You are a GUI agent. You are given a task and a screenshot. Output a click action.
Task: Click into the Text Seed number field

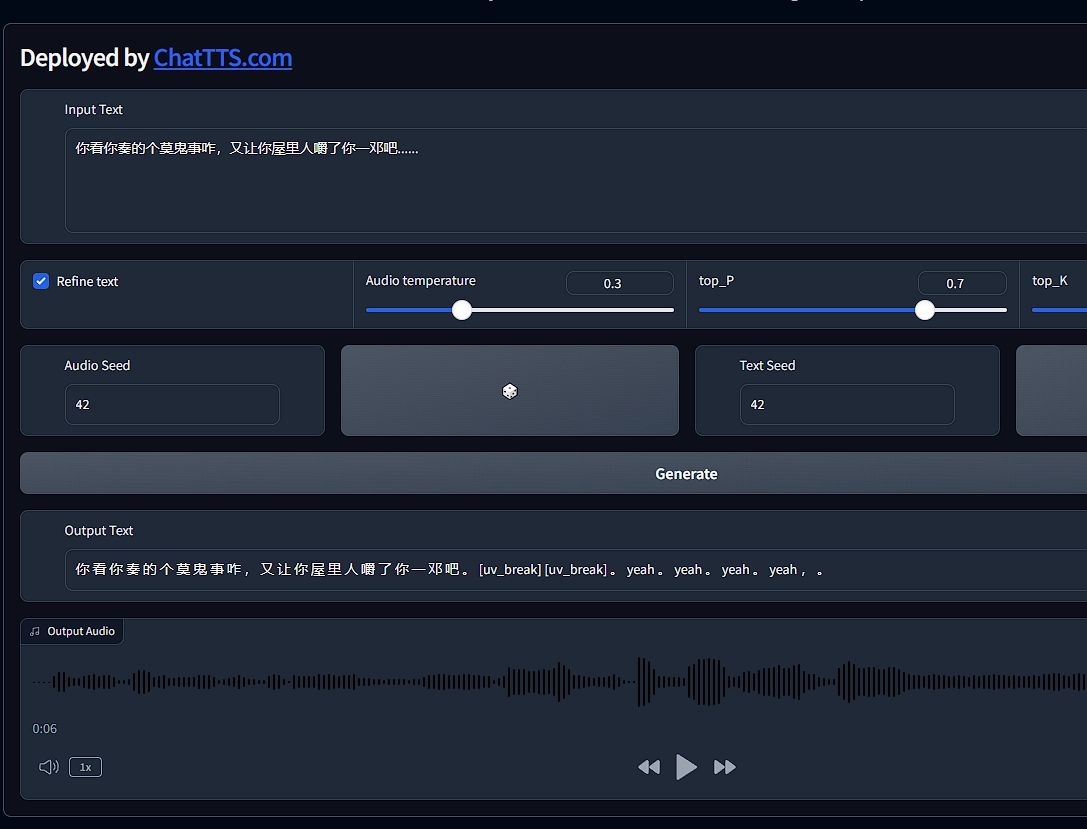pyautogui.click(x=846, y=405)
